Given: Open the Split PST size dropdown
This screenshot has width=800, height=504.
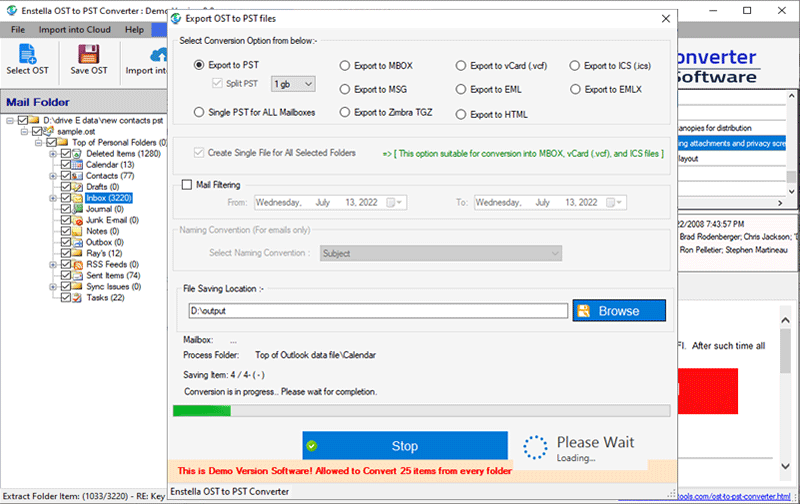Looking at the screenshot, I should tap(293, 84).
